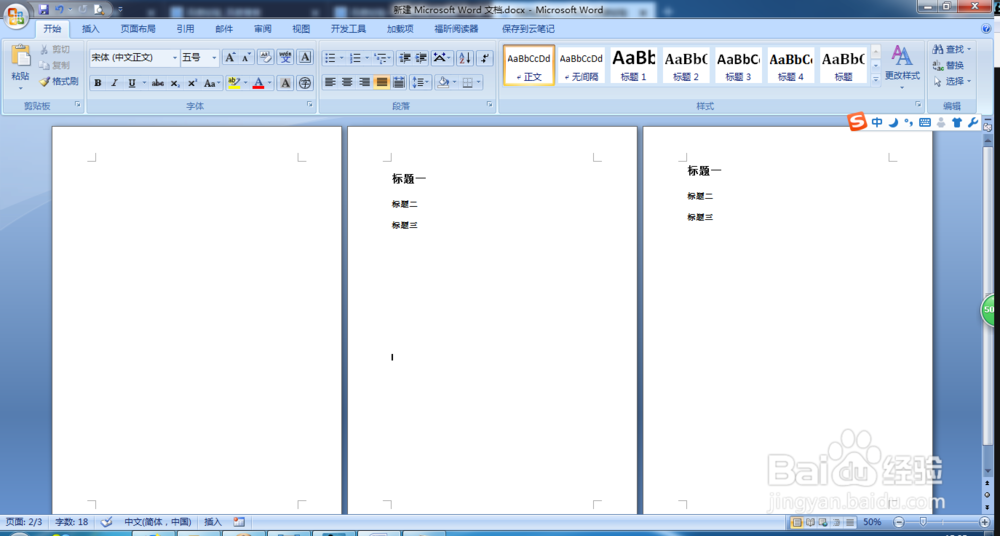Open Sogou skin (shirt) icon
Image resolution: width=1000 pixels, height=536 pixels.
click(x=957, y=123)
